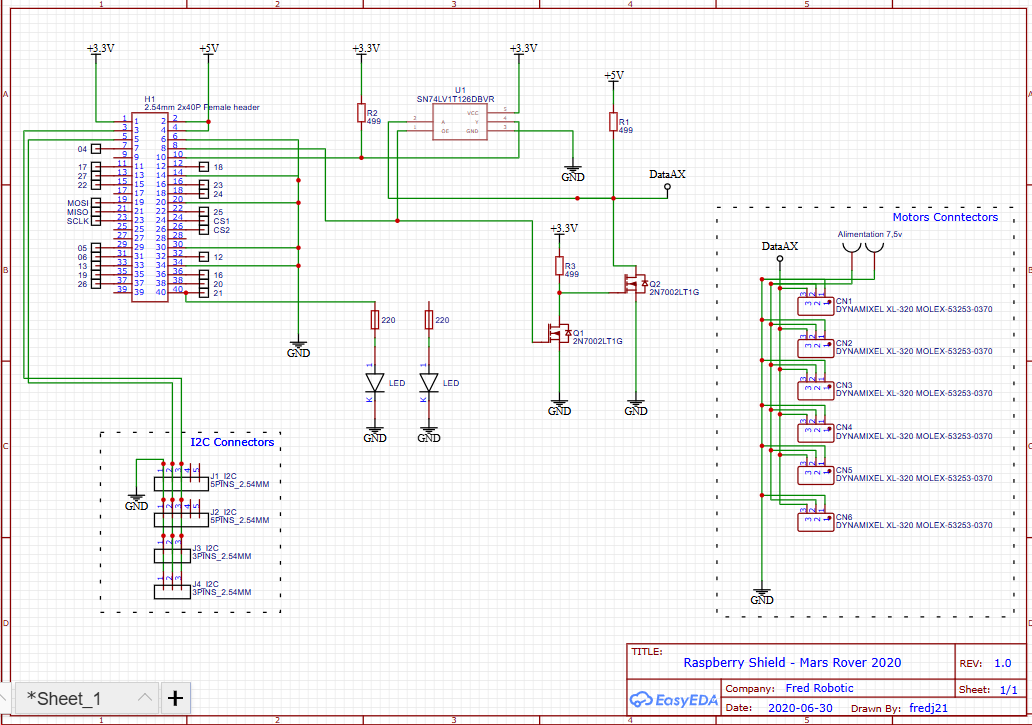This screenshot has height=725, width=1032.
Task: Select connector CN2 Dynamixel XL-320
Action: coord(815,348)
